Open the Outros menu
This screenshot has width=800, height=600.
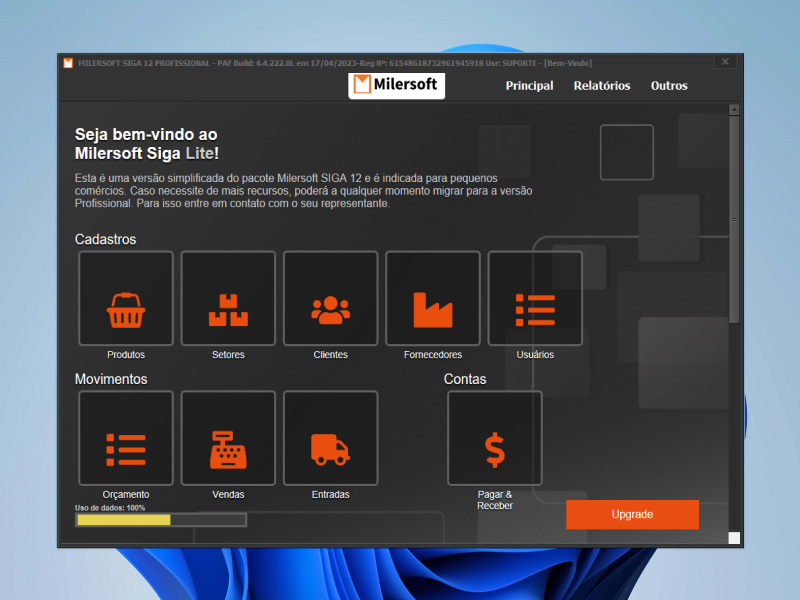[x=669, y=86]
